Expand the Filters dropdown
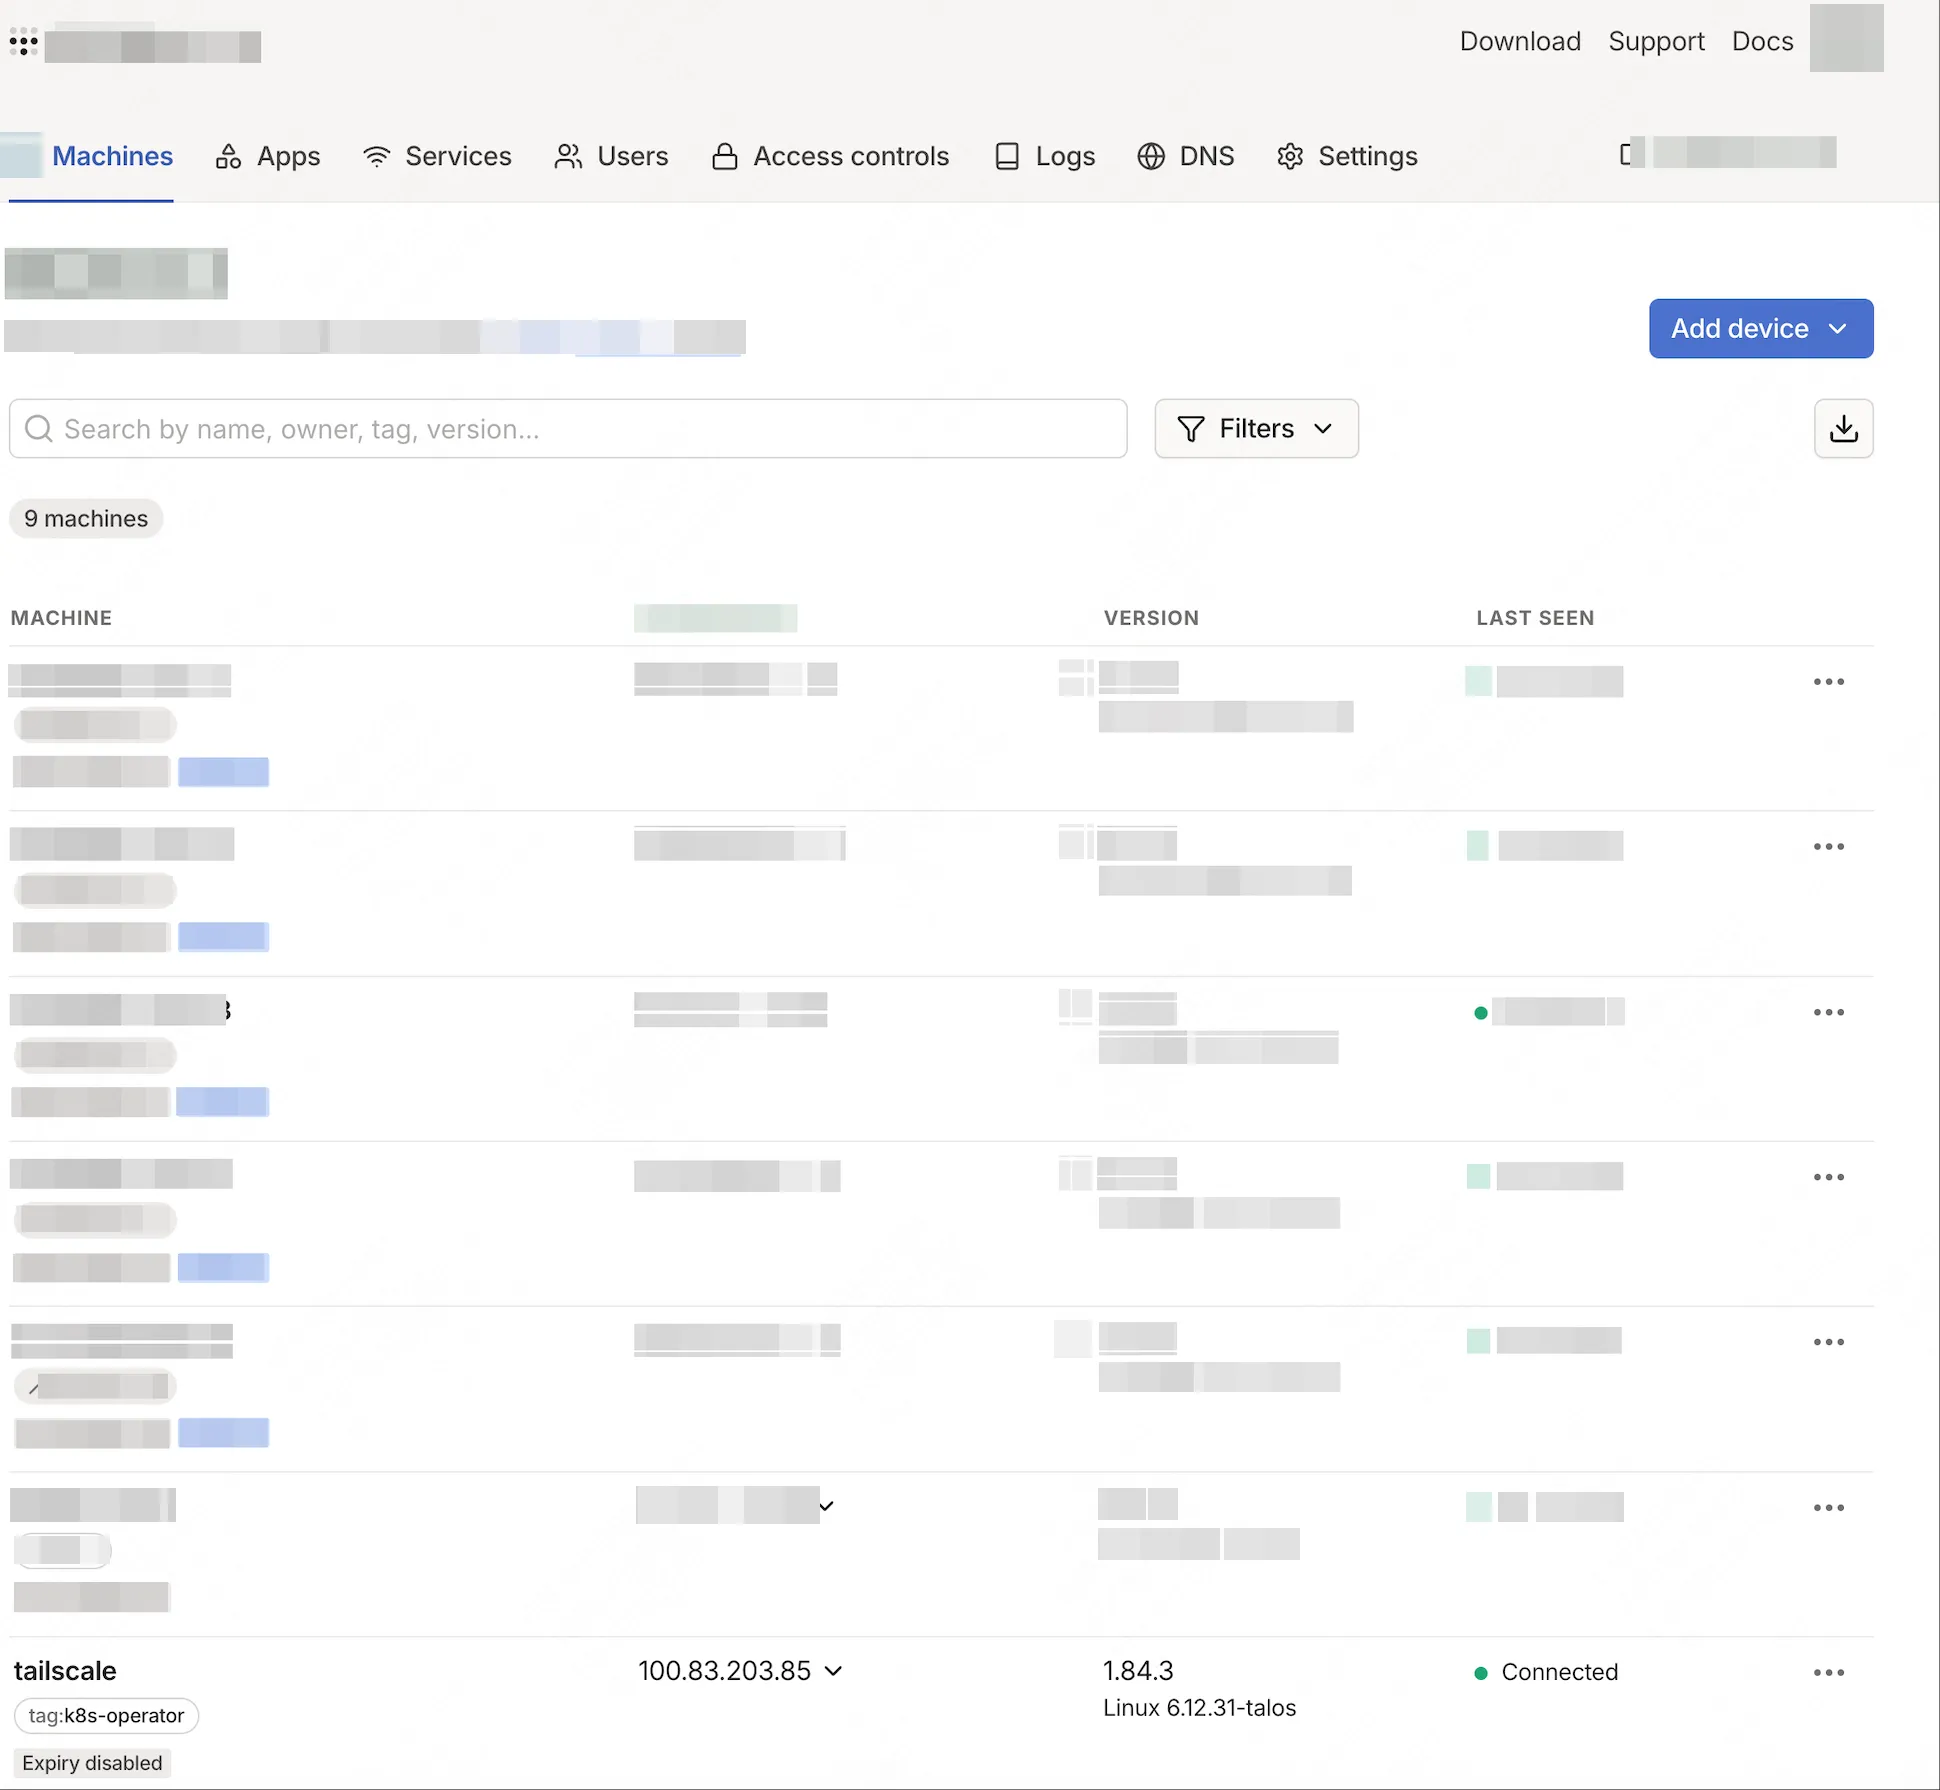The width and height of the screenshot is (1940, 1790). point(1256,429)
